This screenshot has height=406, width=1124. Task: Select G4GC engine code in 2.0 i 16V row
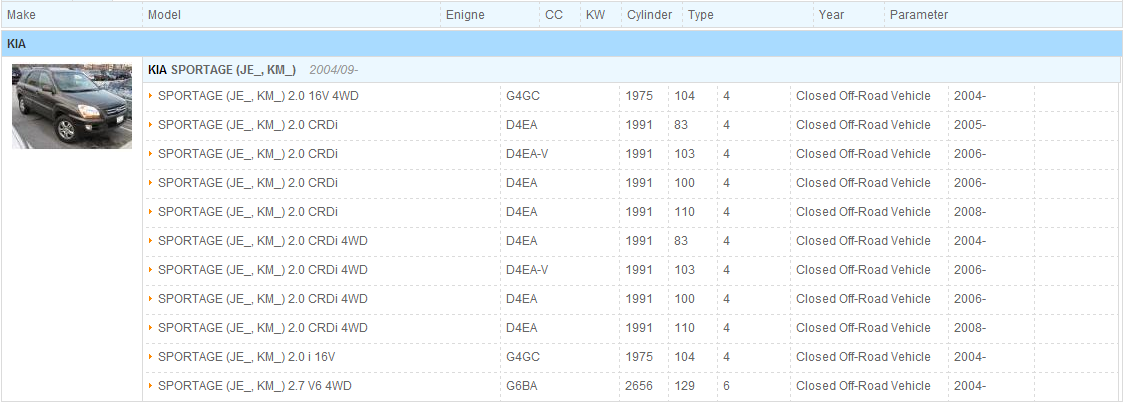tap(523, 357)
